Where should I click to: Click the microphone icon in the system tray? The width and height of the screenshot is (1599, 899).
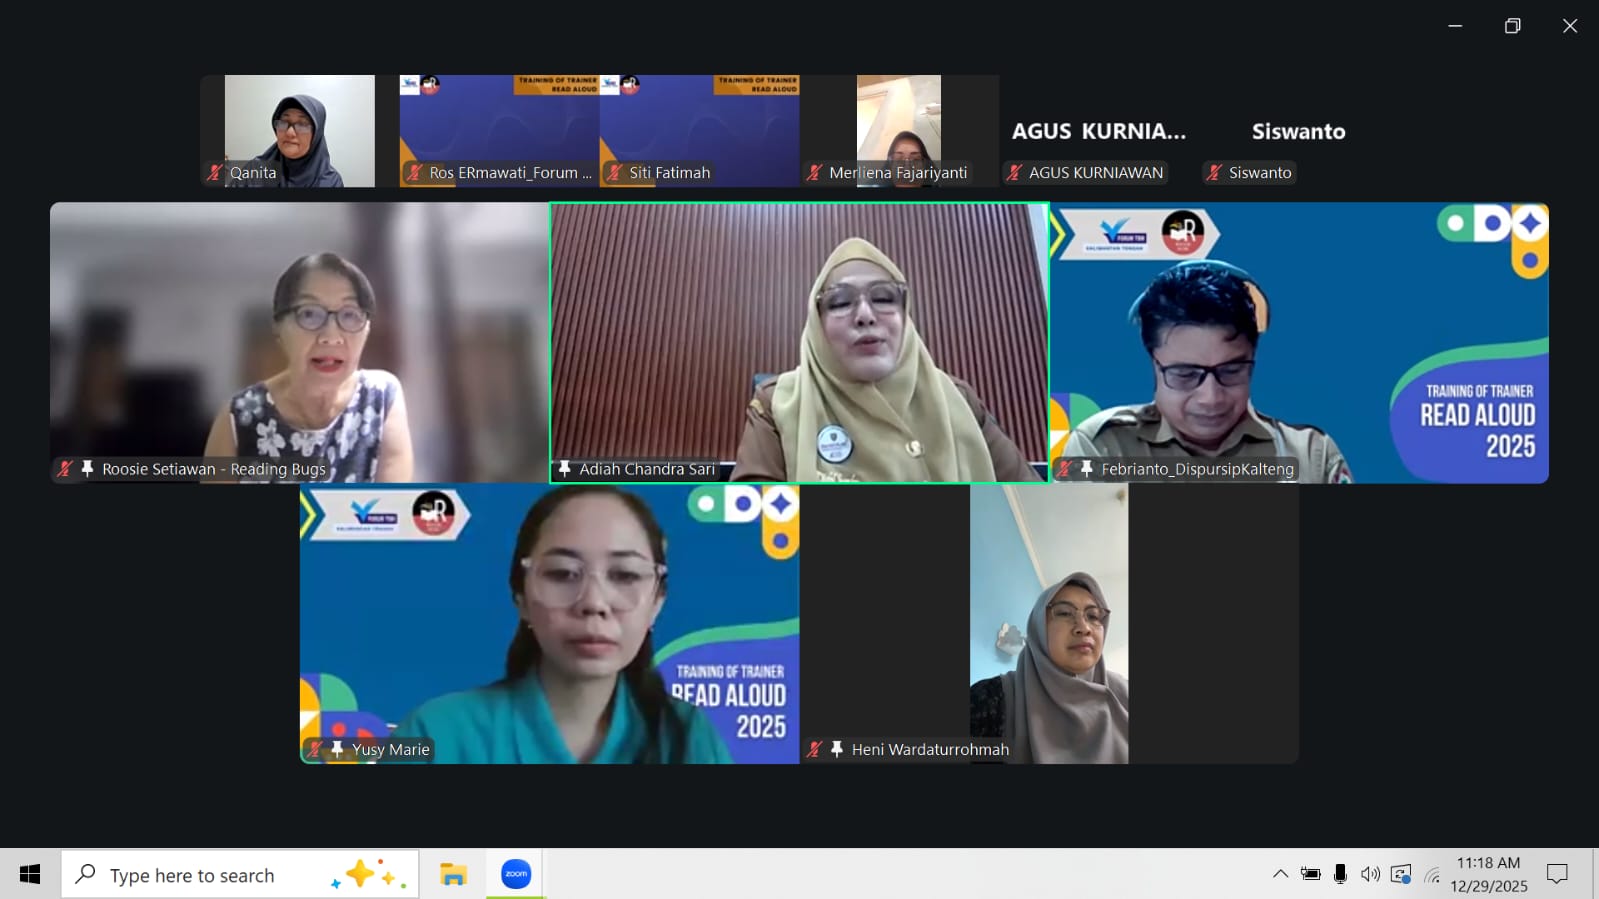click(x=1340, y=874)
